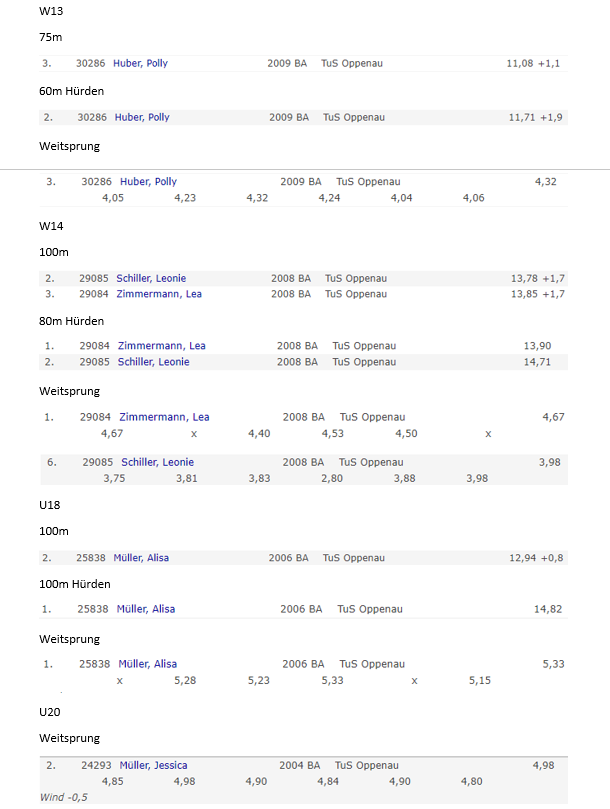Click Müller, Alisa in U18 100m results
610x809 pixels.
[141, 558]
